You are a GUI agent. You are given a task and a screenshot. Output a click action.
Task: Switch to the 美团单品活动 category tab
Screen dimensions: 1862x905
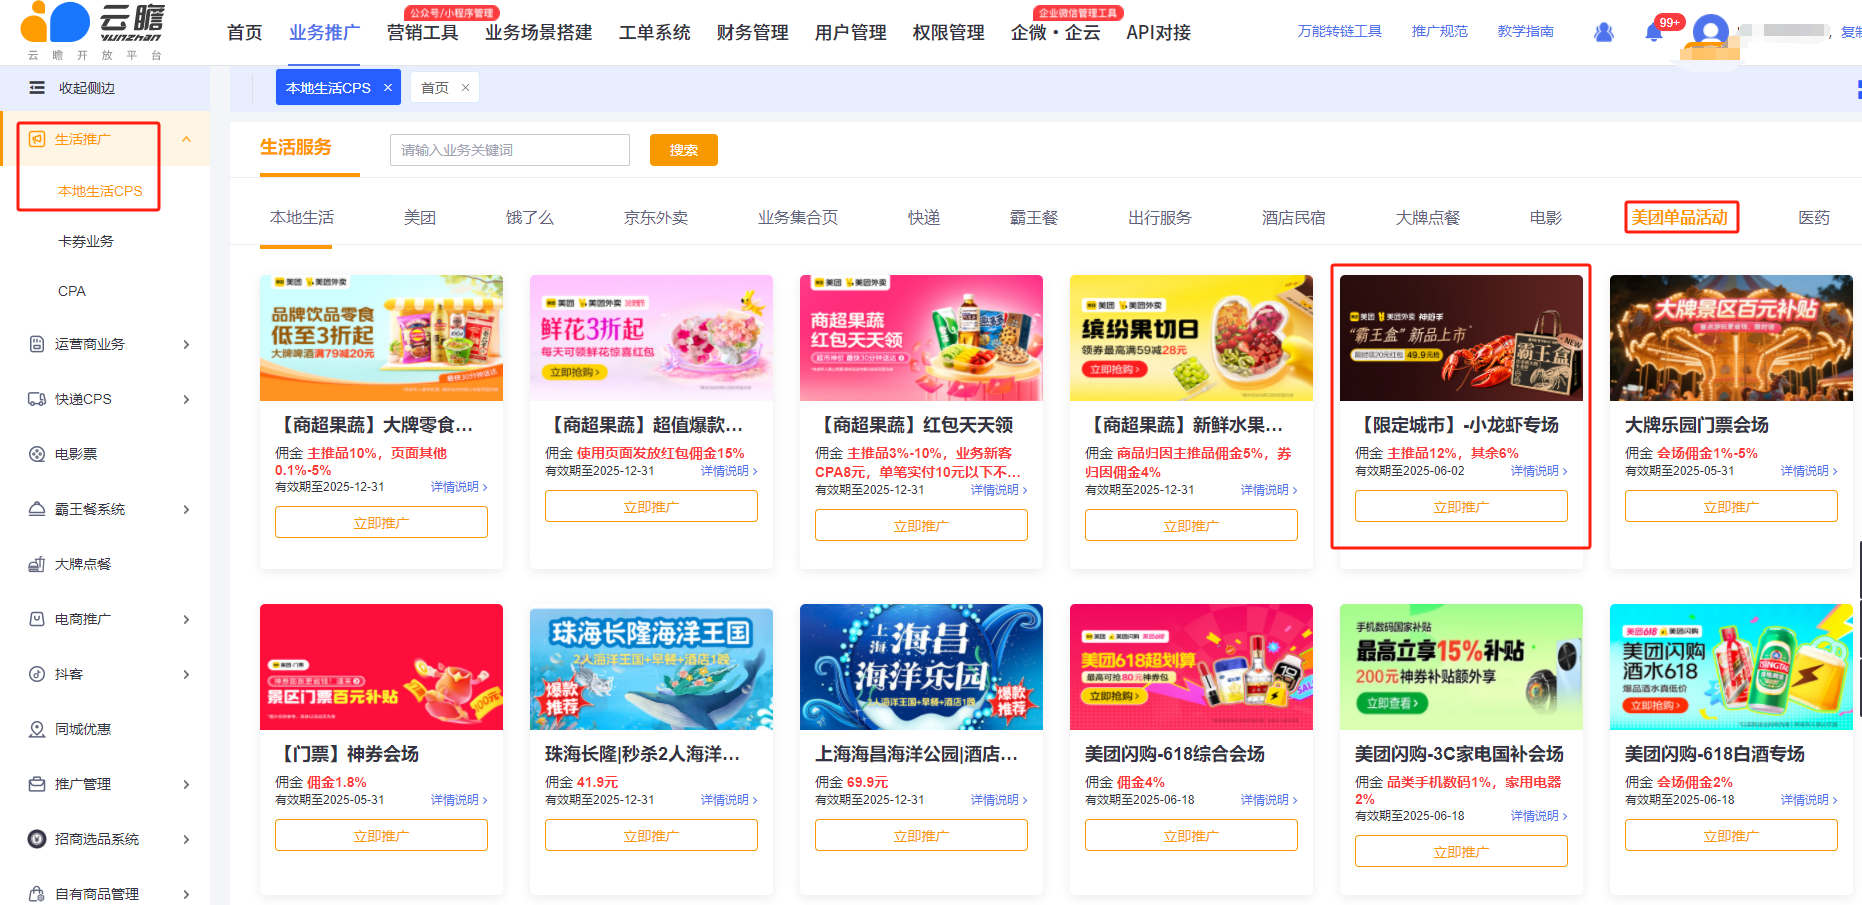coord(1680,217)
